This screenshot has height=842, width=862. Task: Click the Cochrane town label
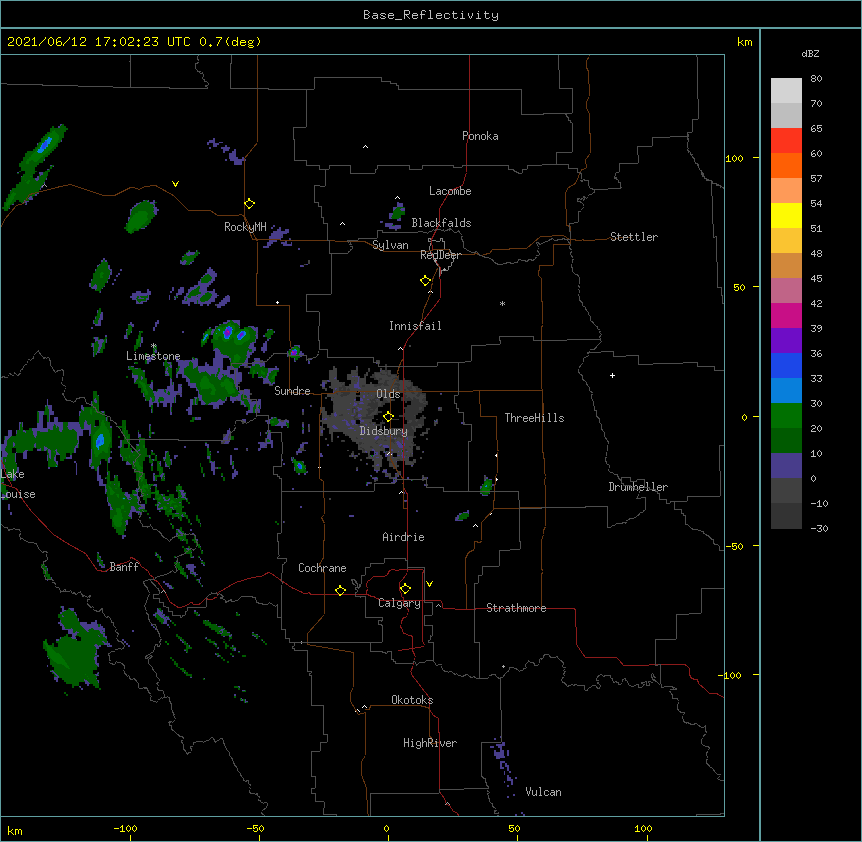click(322, 568)
